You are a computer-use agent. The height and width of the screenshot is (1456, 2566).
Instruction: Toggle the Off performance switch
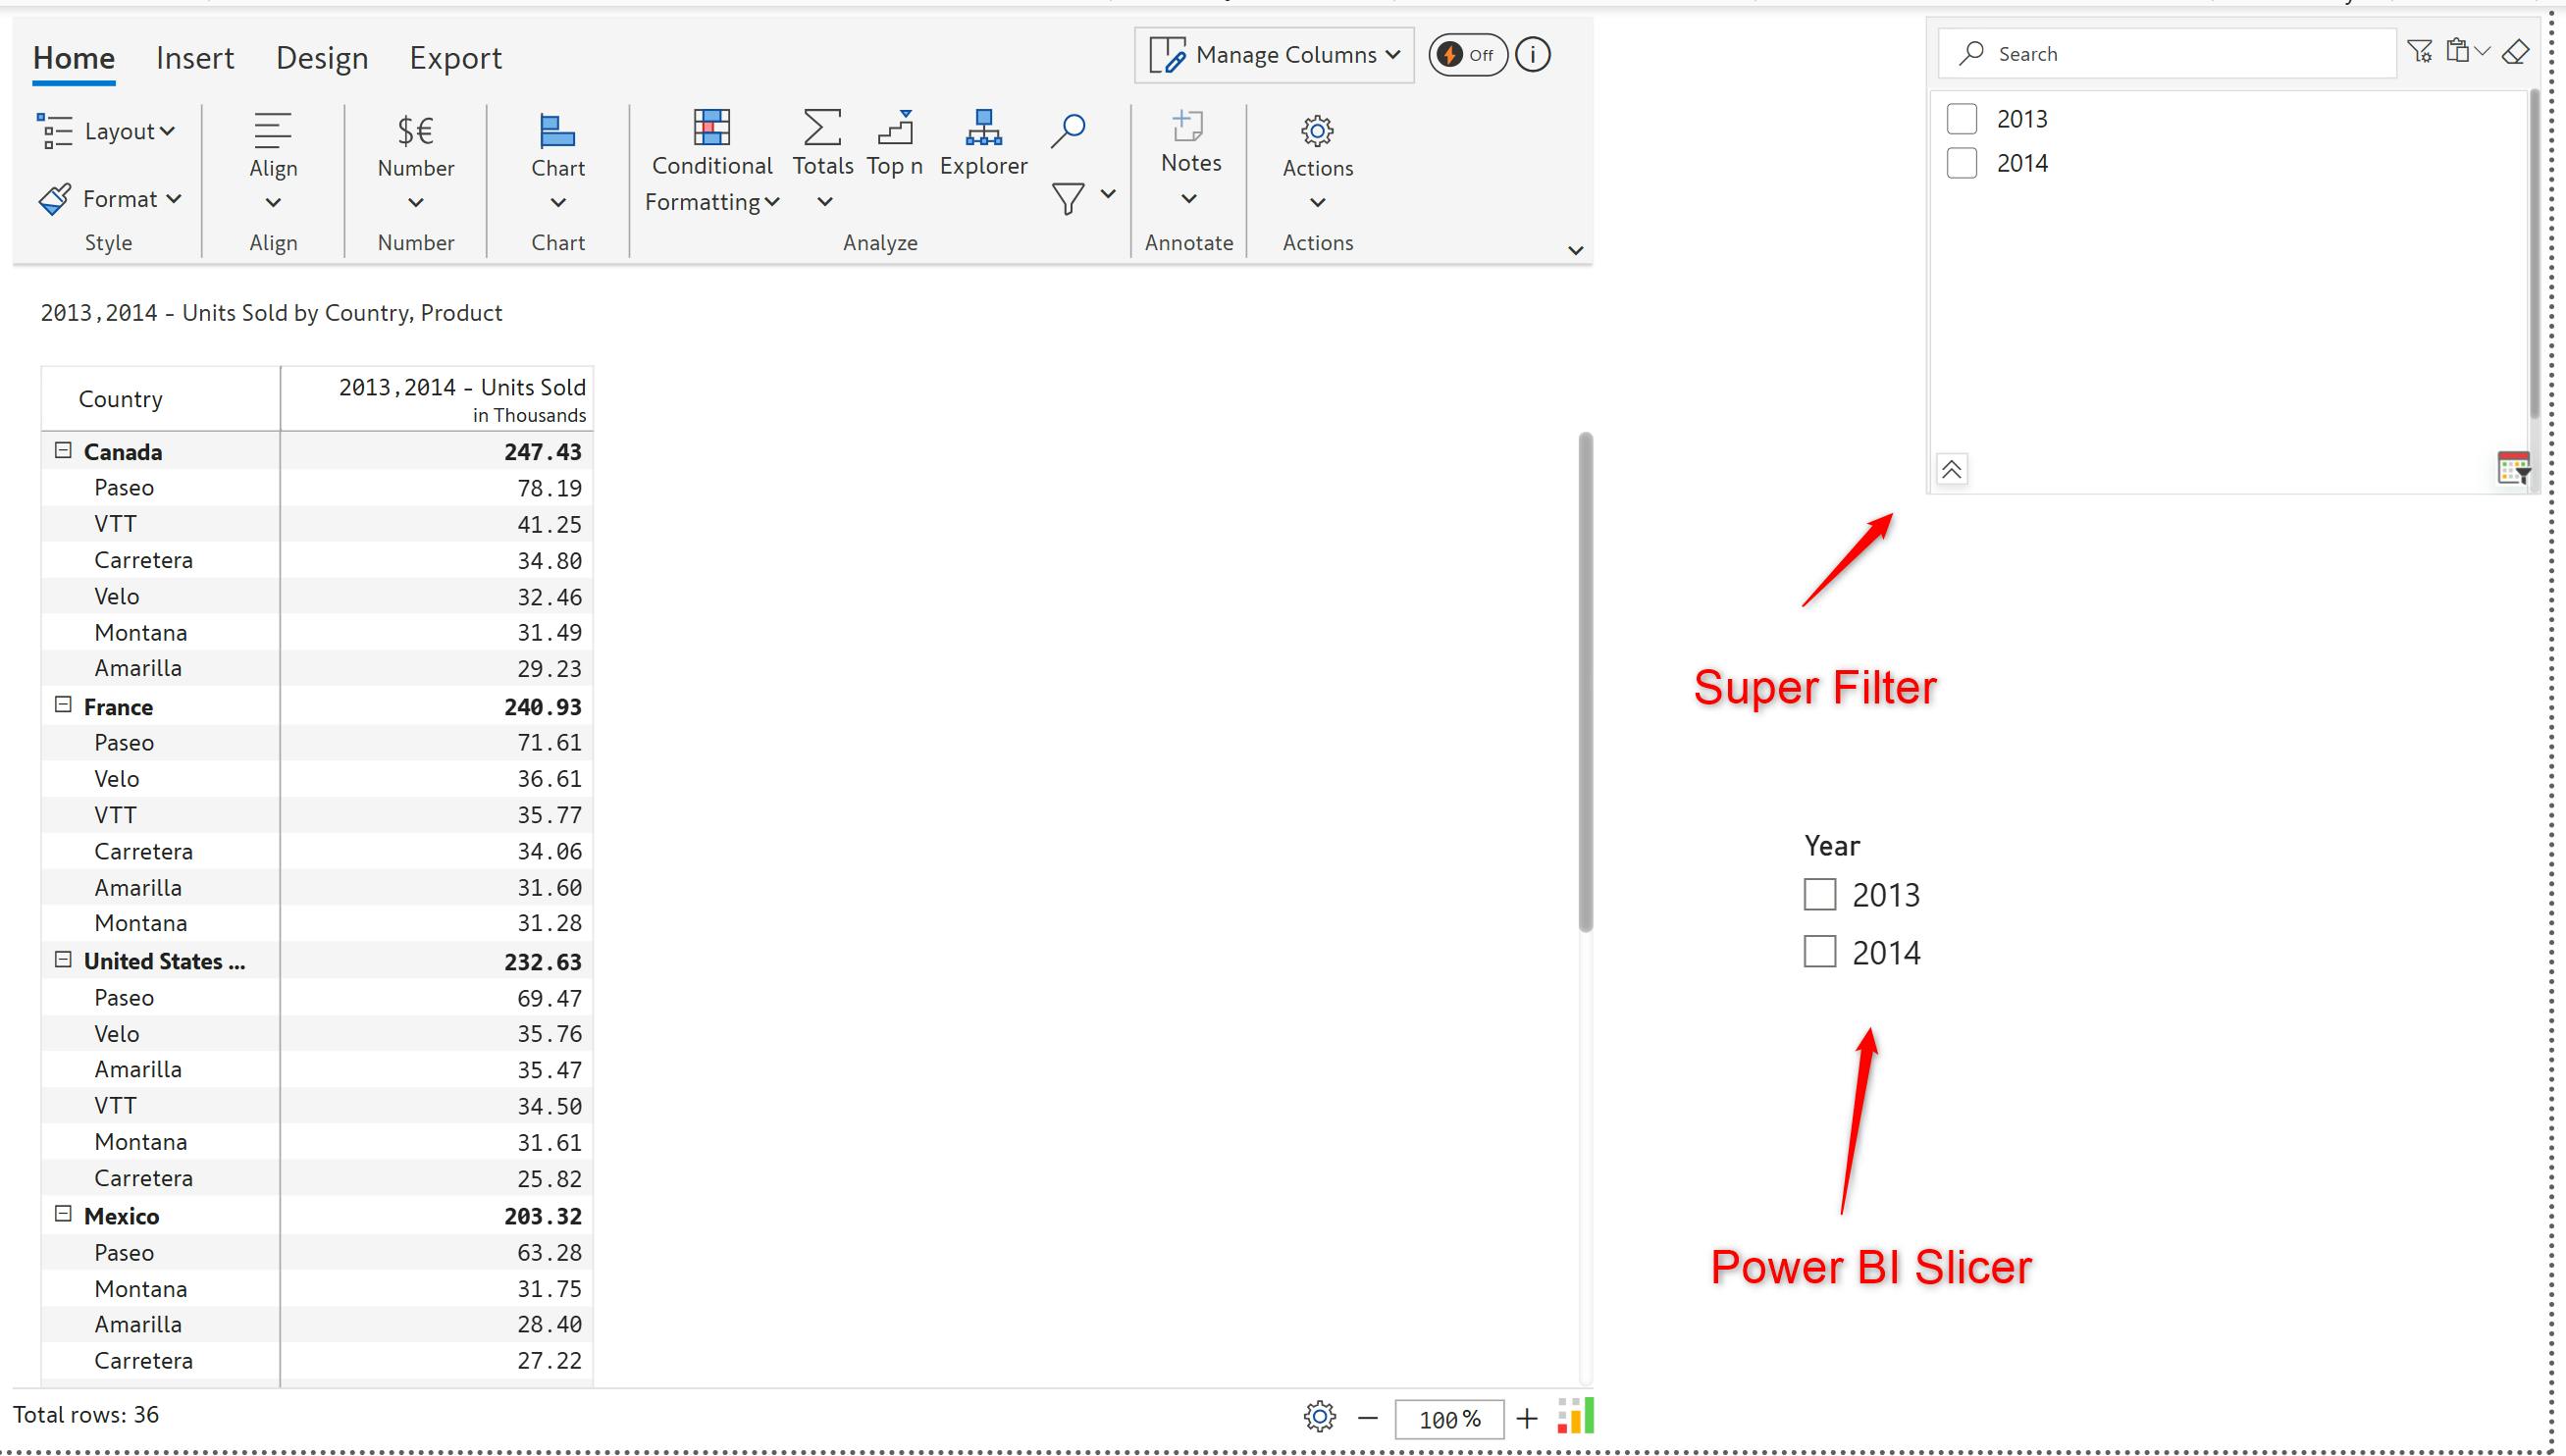pos(1467,55)
